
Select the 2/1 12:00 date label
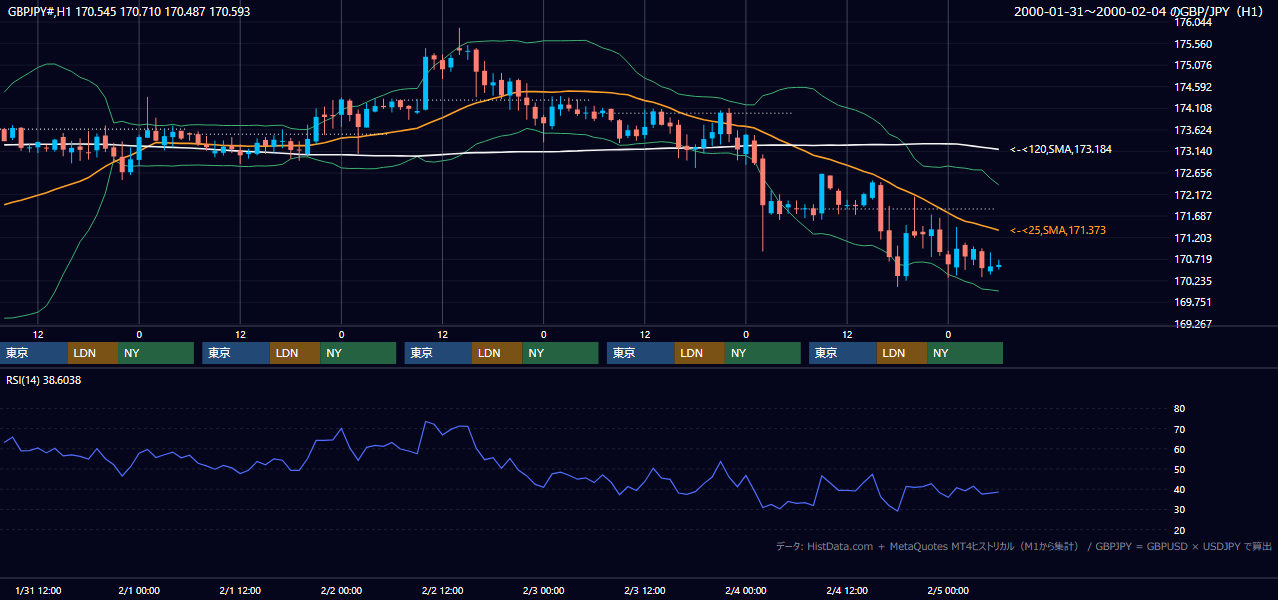point(240,590)
